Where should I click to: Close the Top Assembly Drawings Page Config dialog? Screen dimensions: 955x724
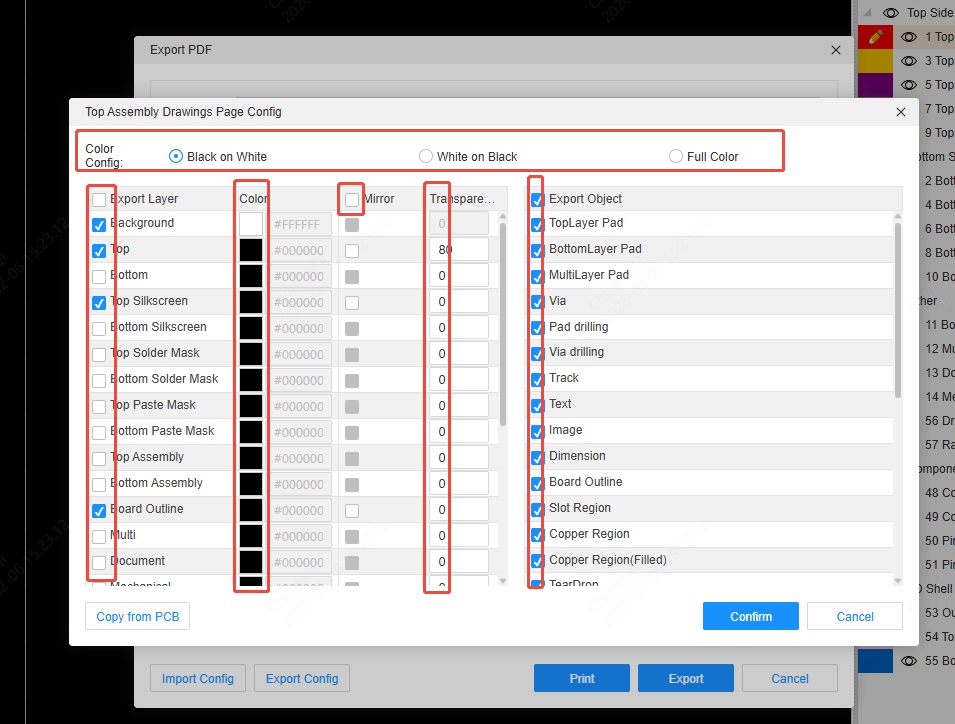(901, 112)
